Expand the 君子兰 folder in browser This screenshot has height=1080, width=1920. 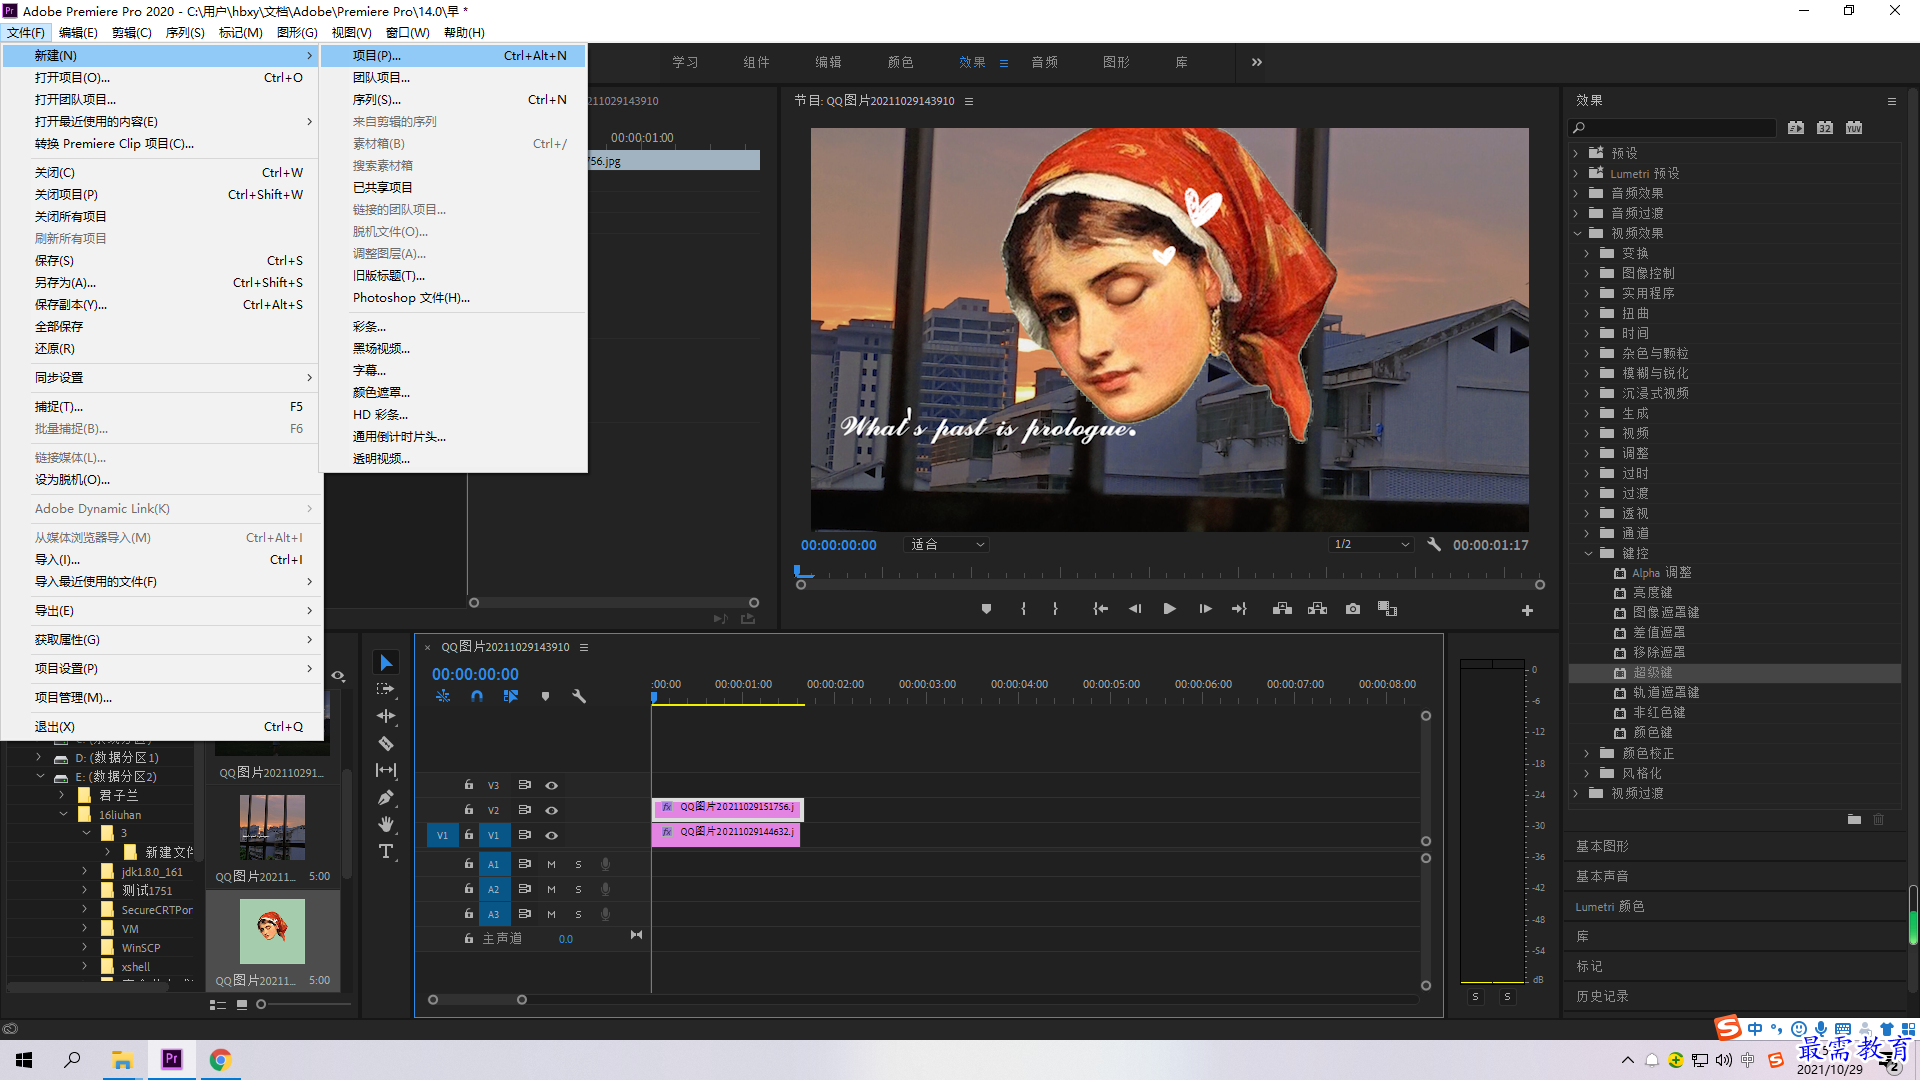click(x=62, y=795)
